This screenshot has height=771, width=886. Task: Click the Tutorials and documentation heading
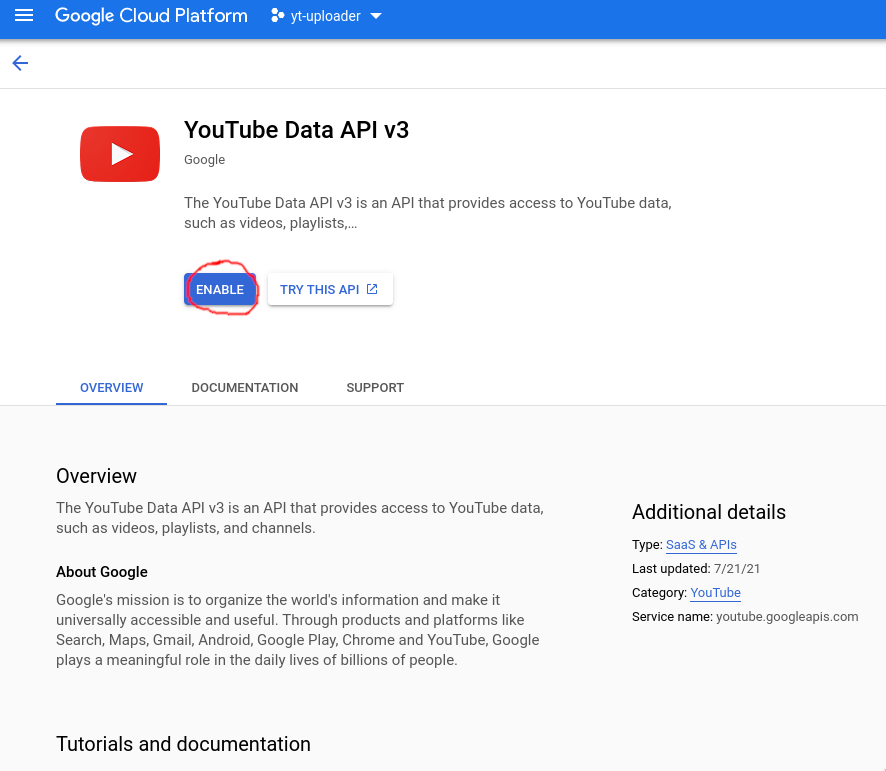pyautogui.click(x=183, y=744)
